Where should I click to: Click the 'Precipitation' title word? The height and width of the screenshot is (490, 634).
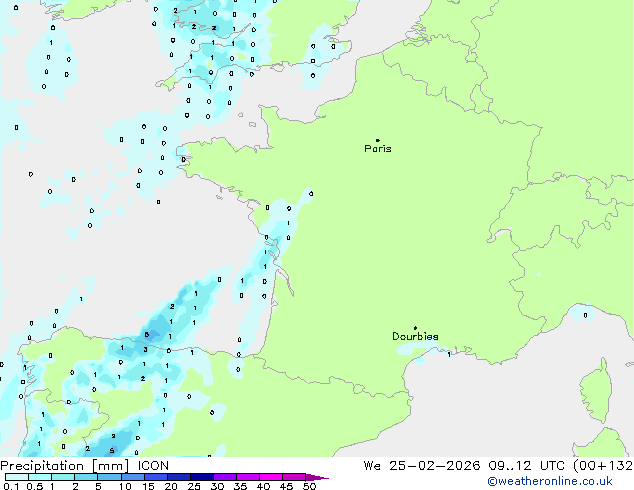coord(42,466)
